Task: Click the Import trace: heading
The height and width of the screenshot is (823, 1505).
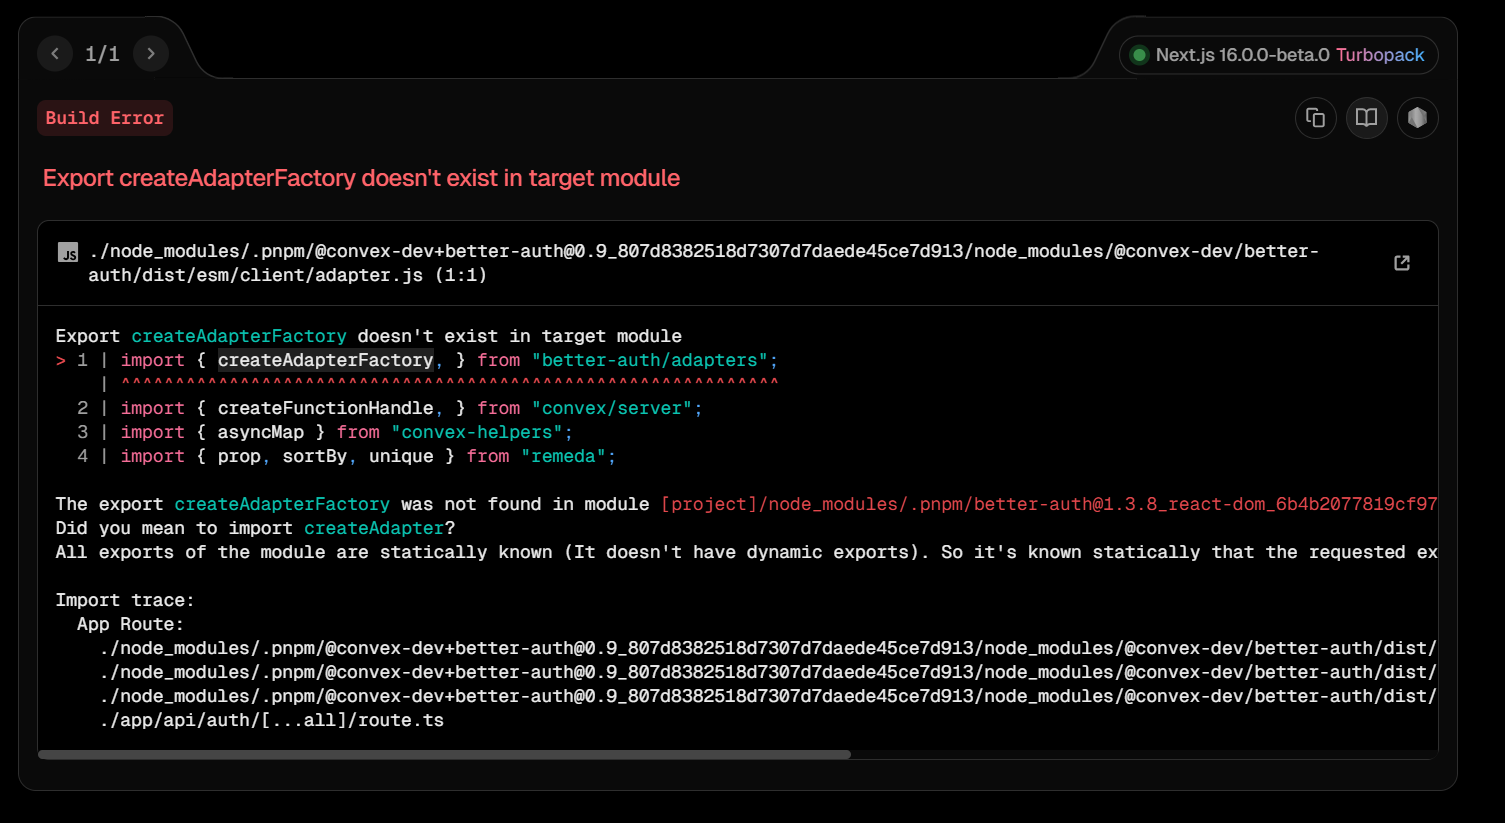Action: pos(125,600)
